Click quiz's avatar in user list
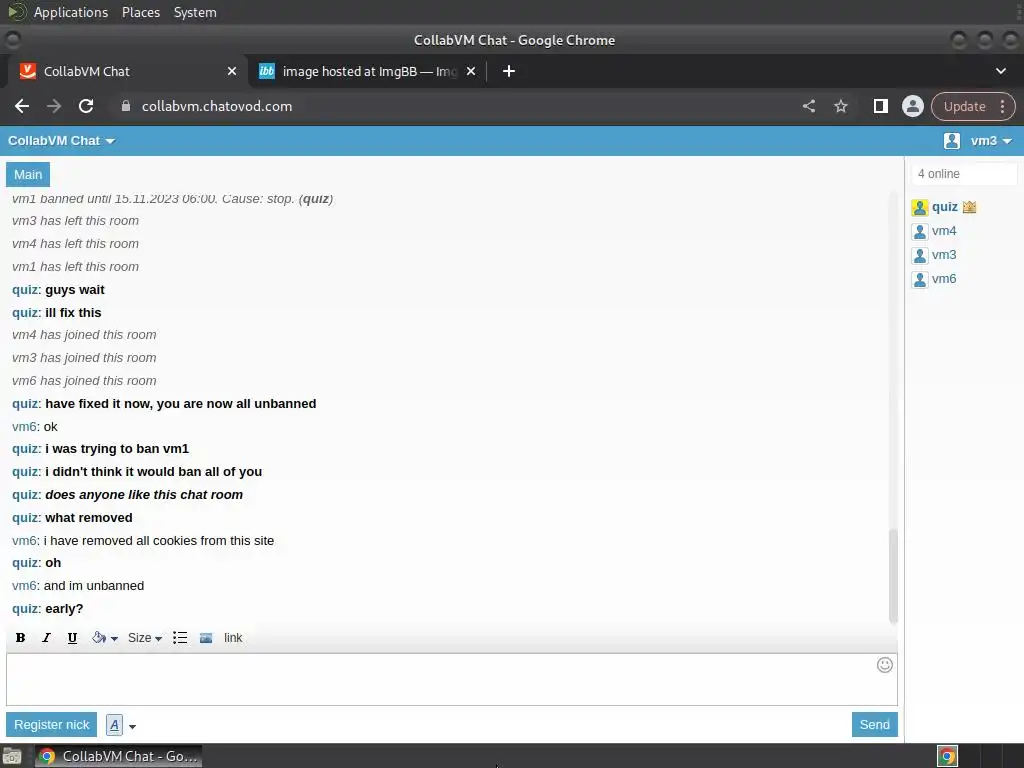The height and width of the screenshot is (768, 1024). 920,208
